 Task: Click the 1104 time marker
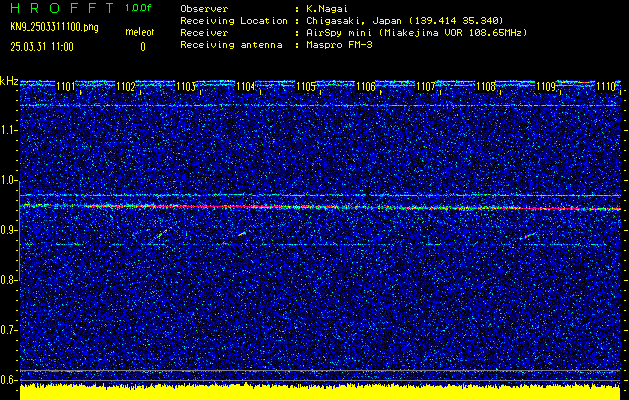pyautogui.click(x=246, y=86)
